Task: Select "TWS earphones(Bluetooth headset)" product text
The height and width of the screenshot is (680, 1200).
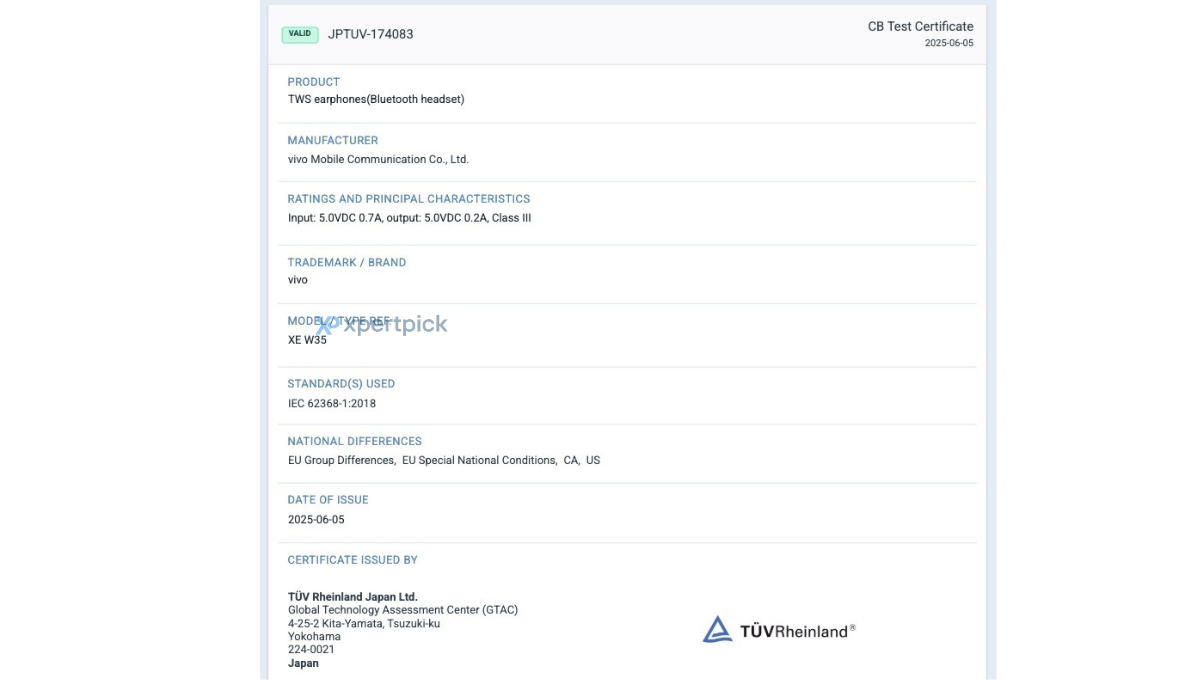Action: 376,99
